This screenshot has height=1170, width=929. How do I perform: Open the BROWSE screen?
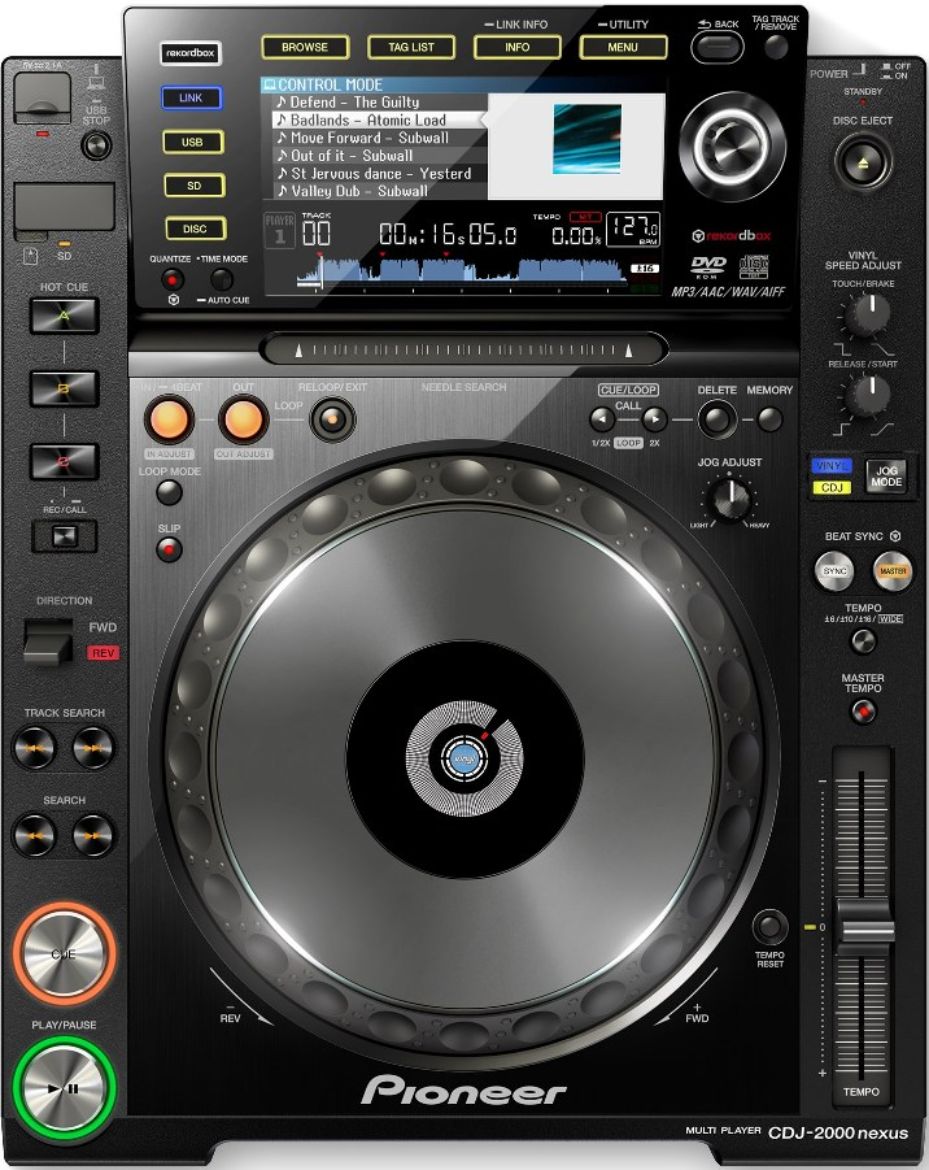(304, 47)
